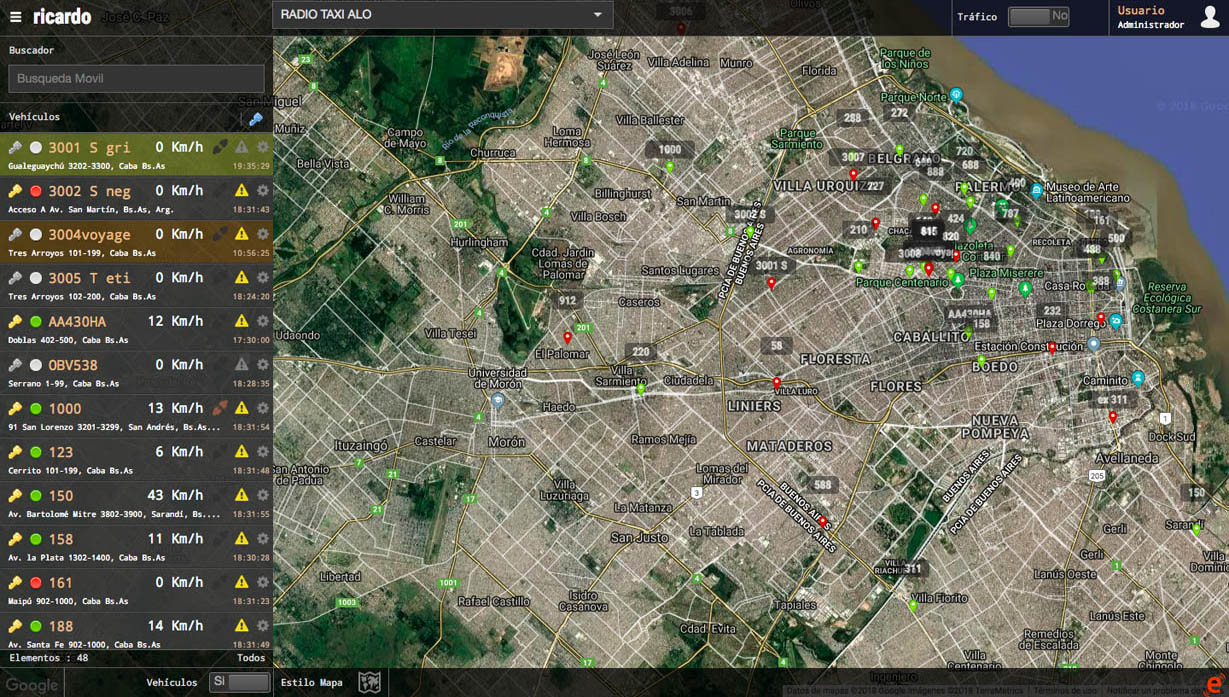Click red status indicator of vehicle 3002

tap(36, 191)
